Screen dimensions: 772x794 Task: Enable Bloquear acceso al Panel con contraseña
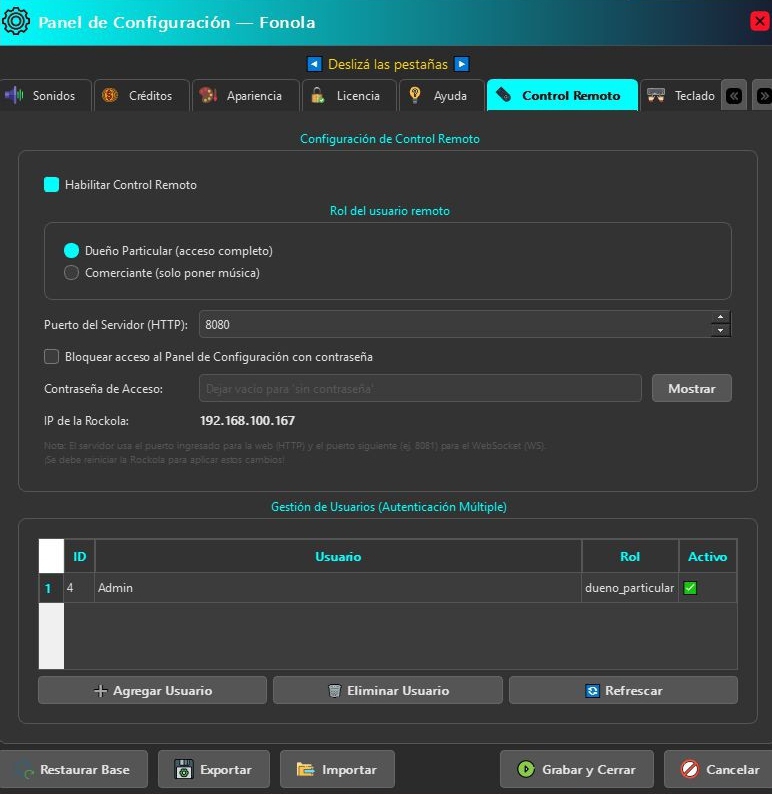click(51, 356)
